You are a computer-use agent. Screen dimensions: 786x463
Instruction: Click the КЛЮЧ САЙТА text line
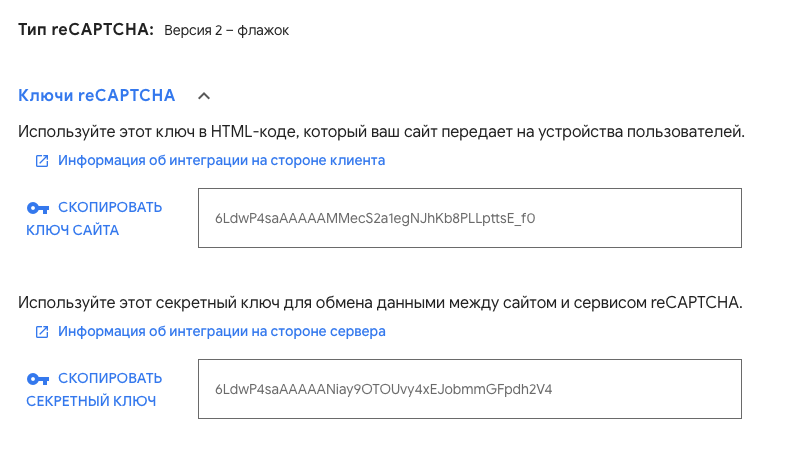click(73, 230)
